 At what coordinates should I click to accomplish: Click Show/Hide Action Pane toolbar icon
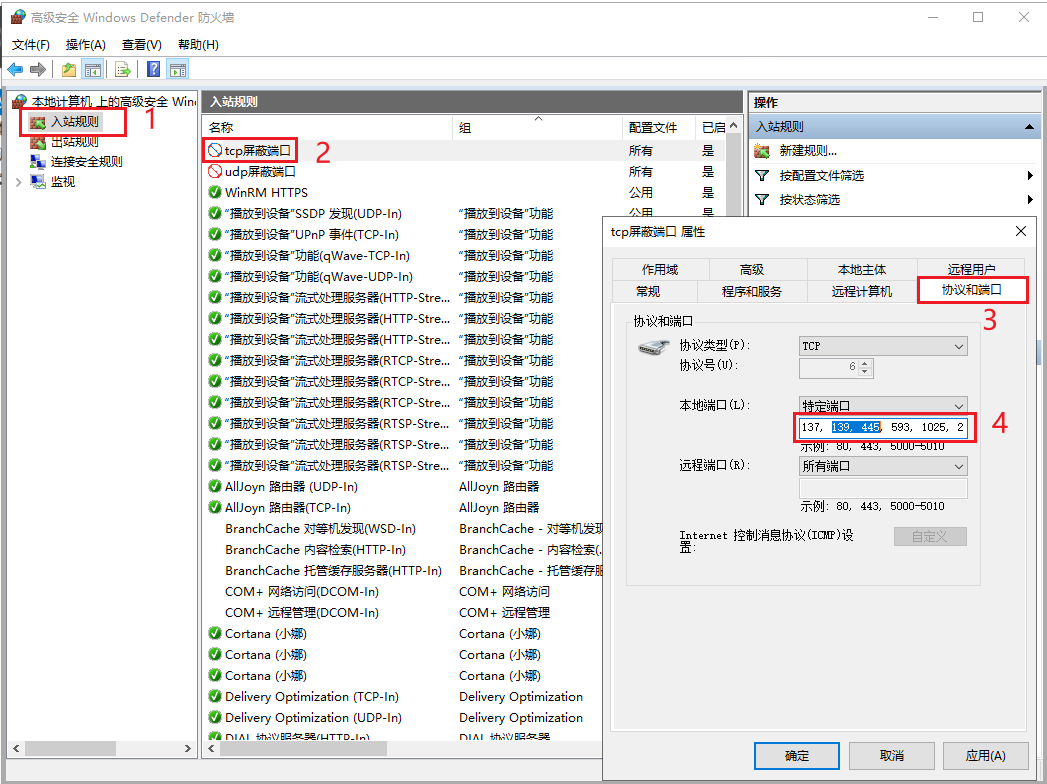177,70
